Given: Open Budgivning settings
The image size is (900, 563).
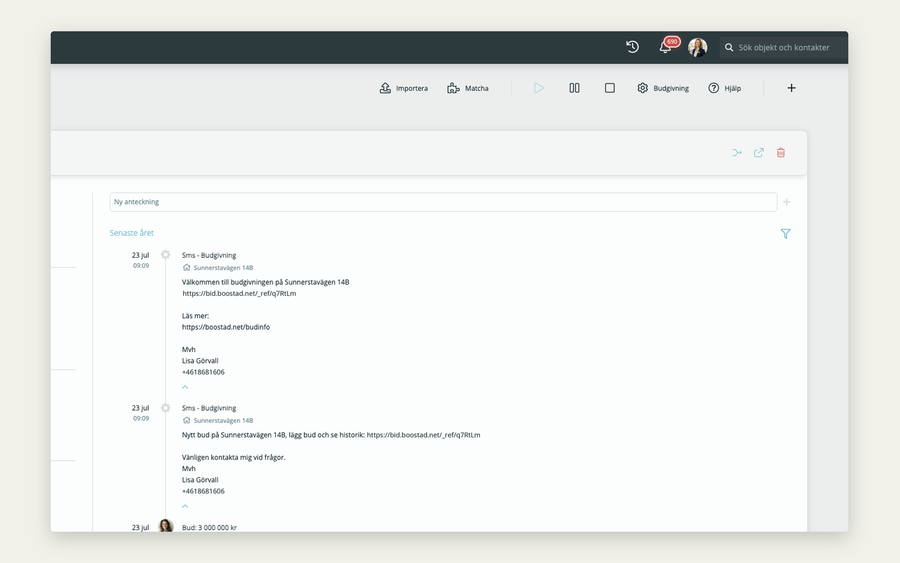Looking at the screenshot, I should pyautogui.click(x=663, y=88).
